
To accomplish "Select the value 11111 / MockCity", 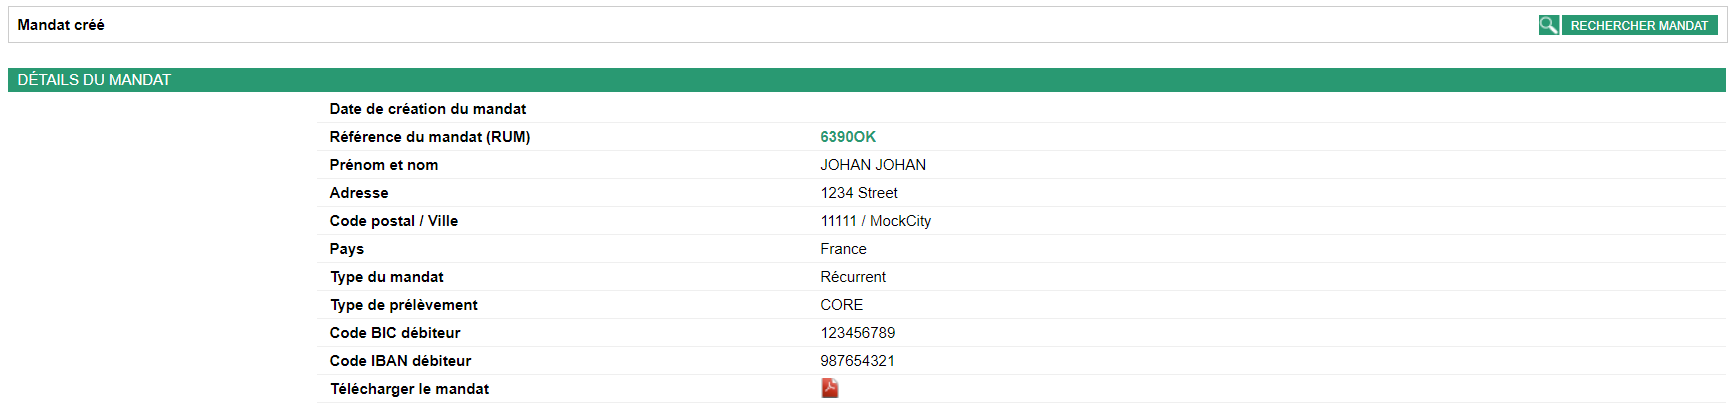I will tap(876, 221).
